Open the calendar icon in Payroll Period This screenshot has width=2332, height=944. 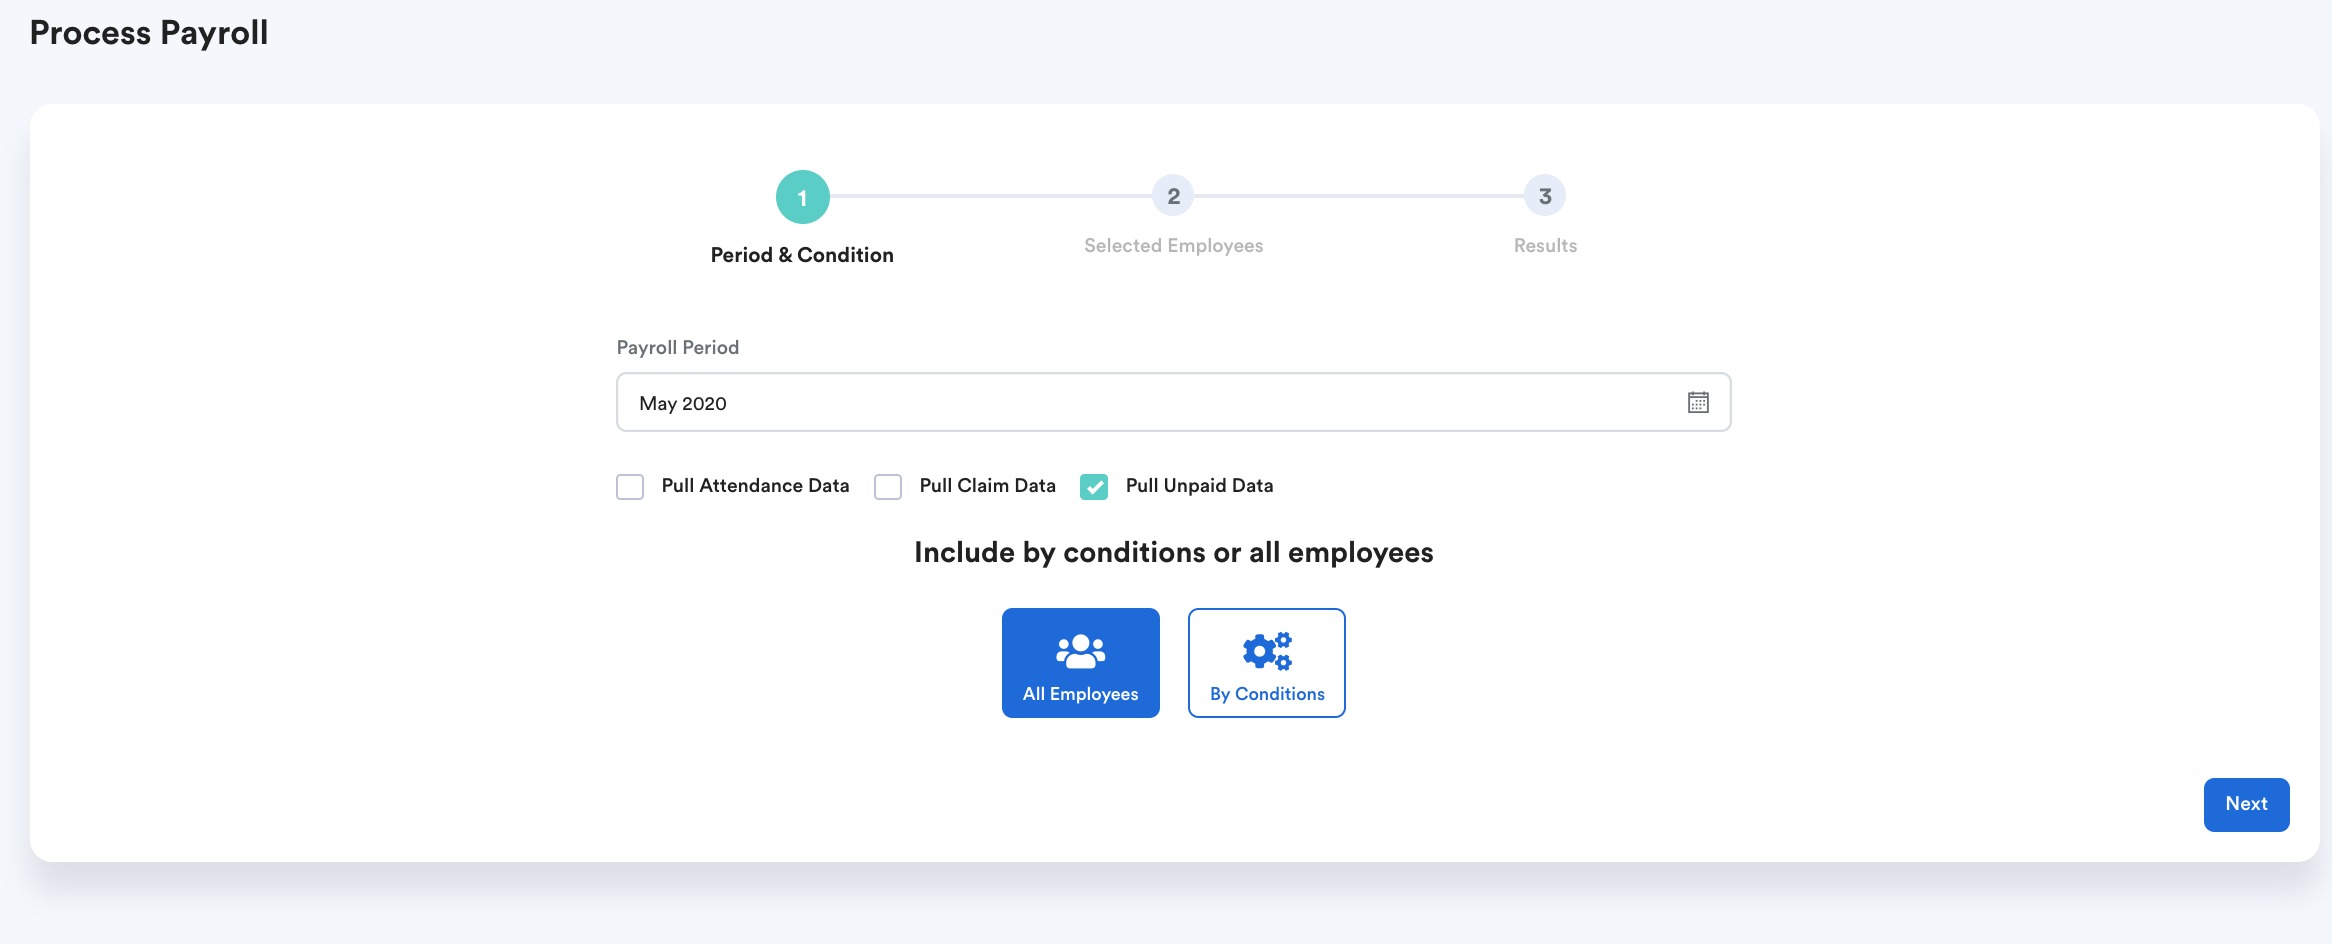pyautogui.click(x=1698, y=402)
